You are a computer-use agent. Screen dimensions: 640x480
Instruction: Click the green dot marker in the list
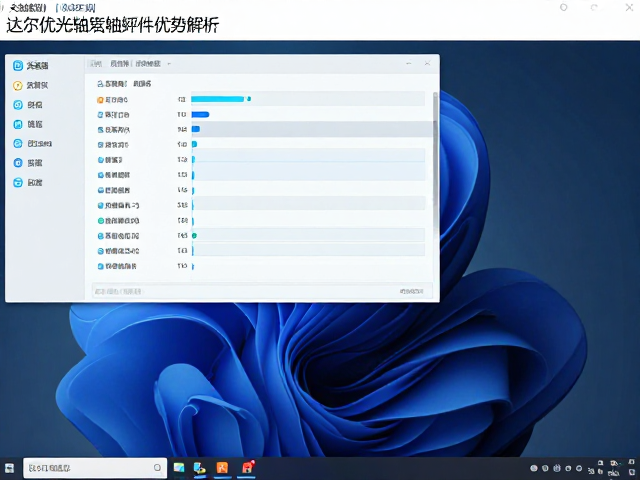pyautogui.click(x=195, y=236)
